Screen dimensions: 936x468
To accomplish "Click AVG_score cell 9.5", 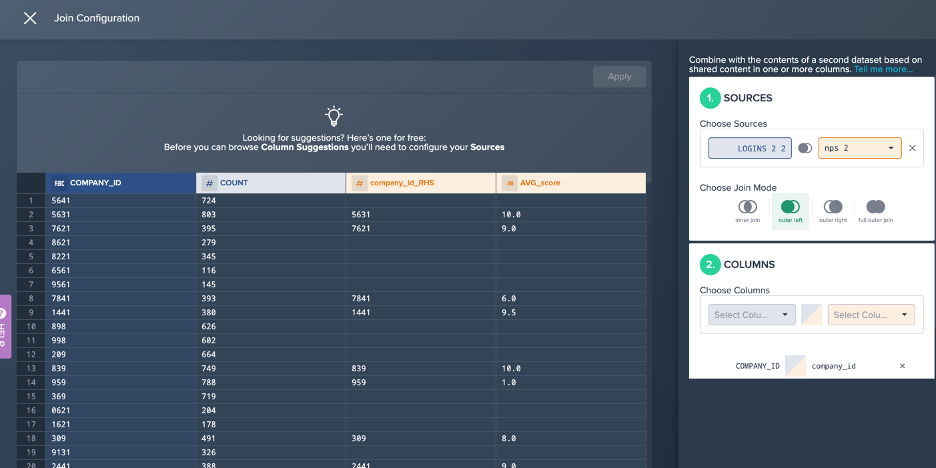I will [571, 312].
